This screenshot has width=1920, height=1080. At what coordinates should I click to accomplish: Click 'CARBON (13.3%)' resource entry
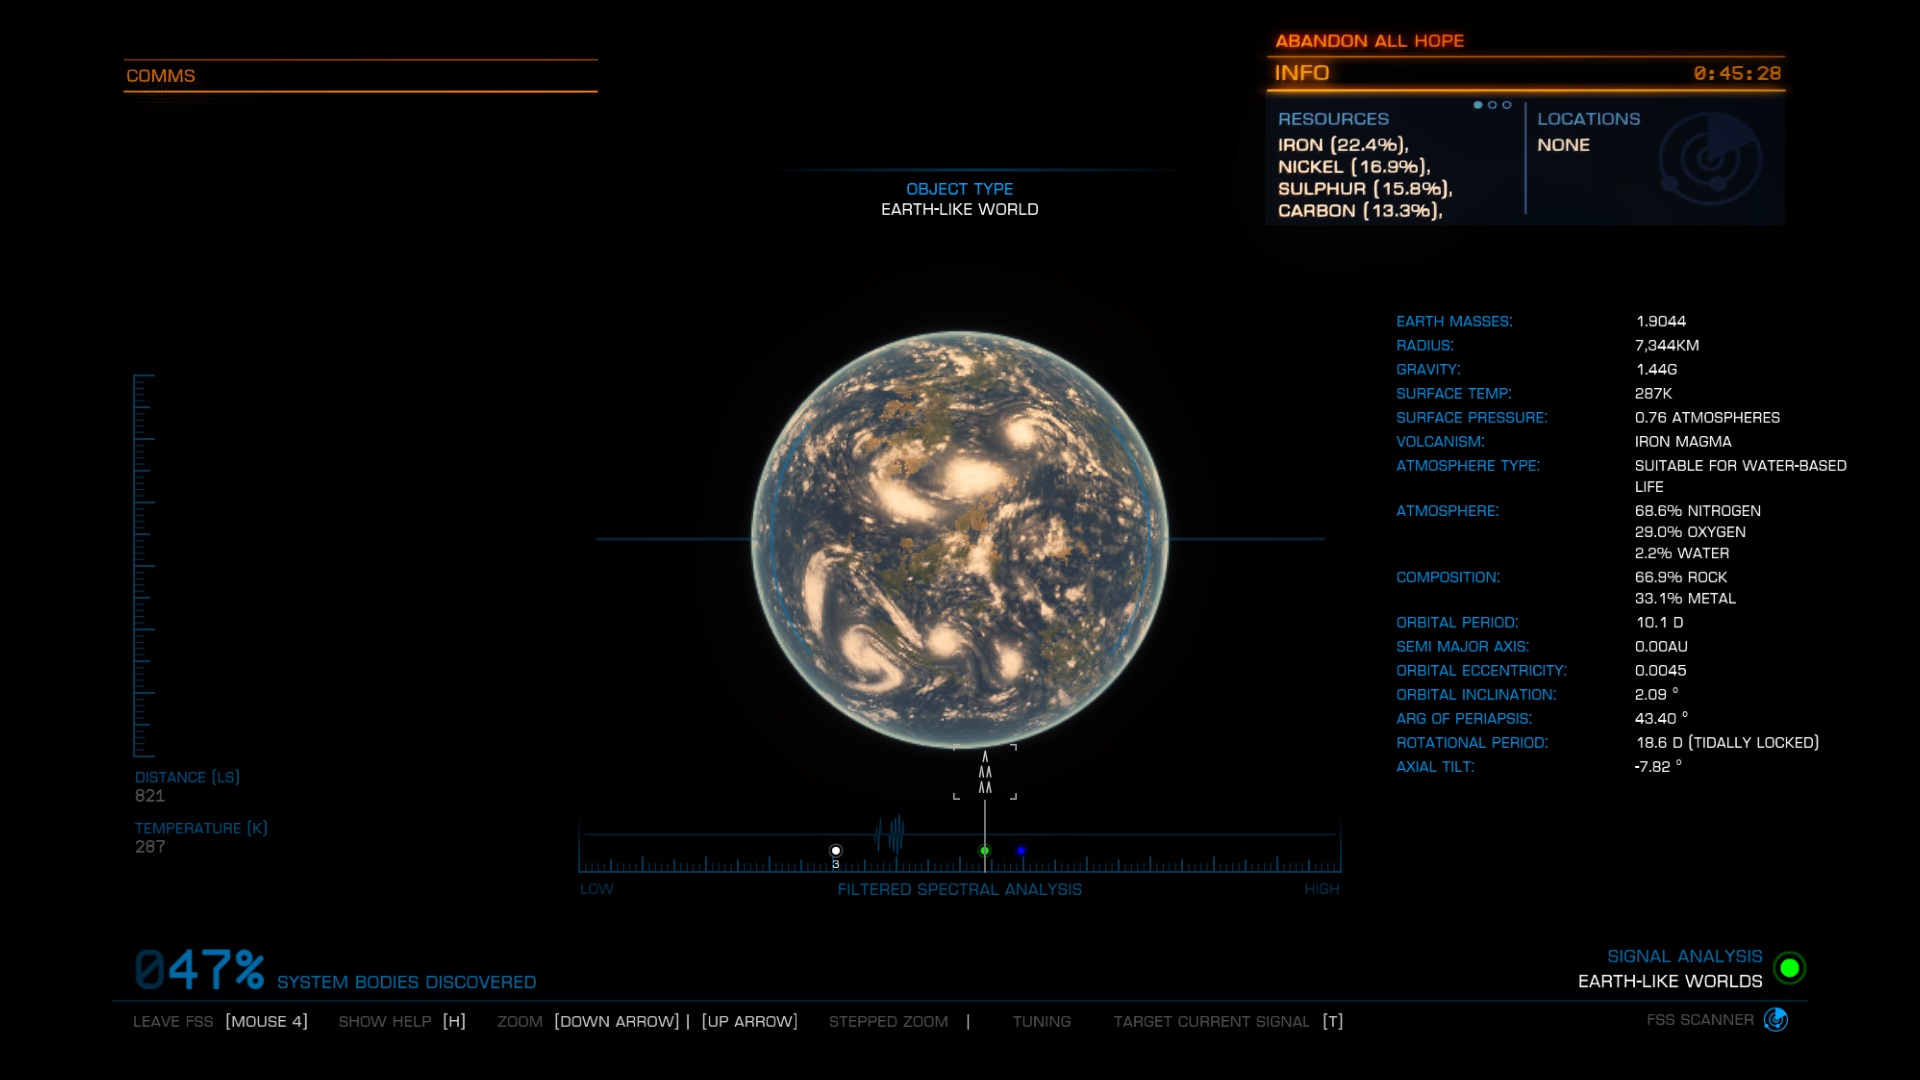[x=1360, y=211]
